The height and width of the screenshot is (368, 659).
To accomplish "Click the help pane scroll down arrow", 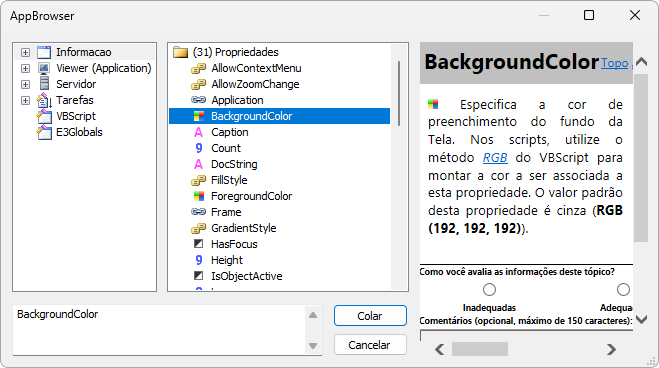I will 641,320.
